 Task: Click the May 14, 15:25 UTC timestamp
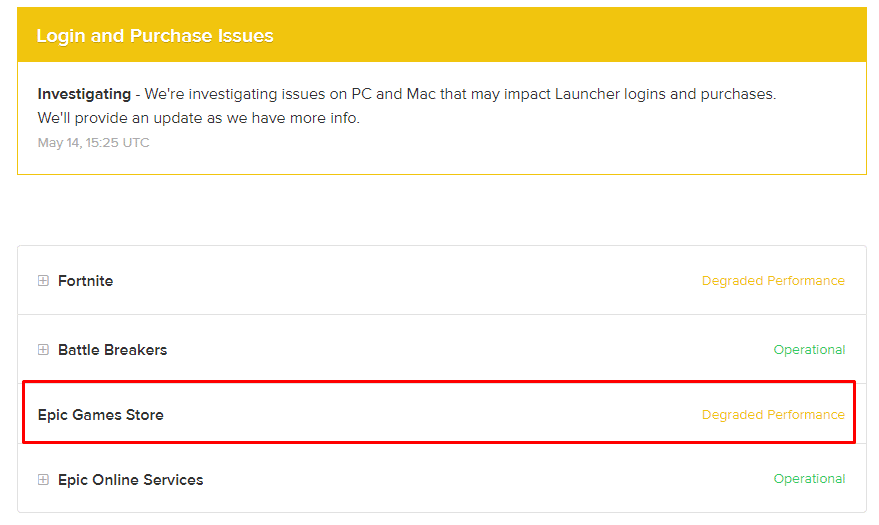click(93, 143)
